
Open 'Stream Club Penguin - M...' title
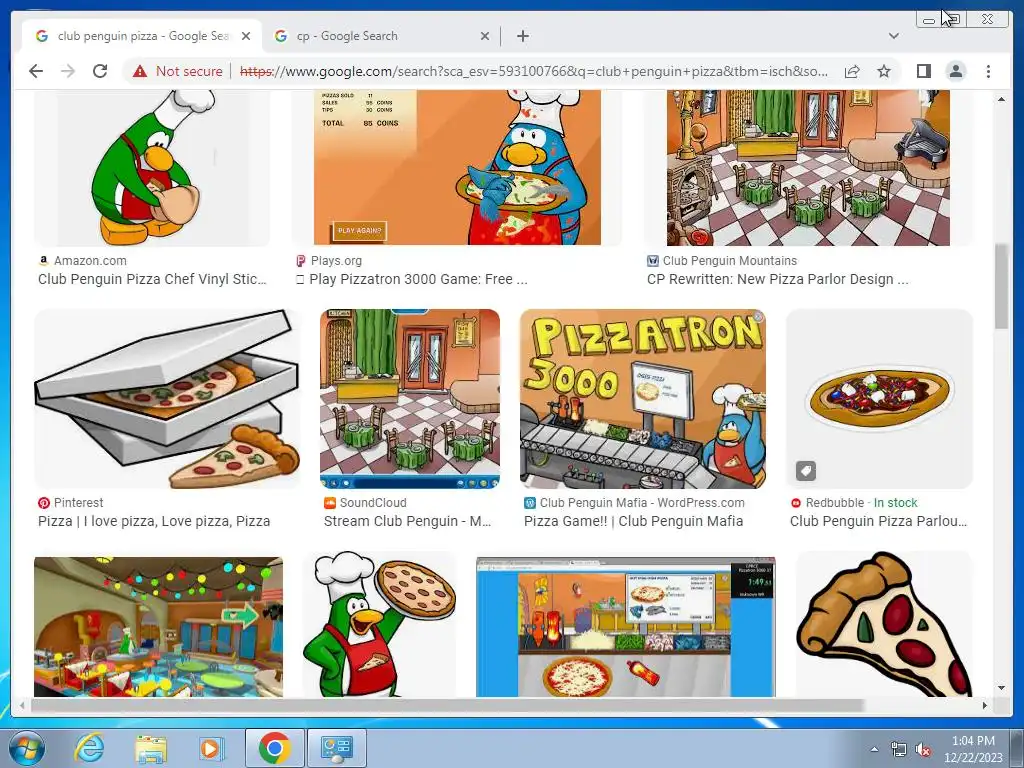point(408,521)
